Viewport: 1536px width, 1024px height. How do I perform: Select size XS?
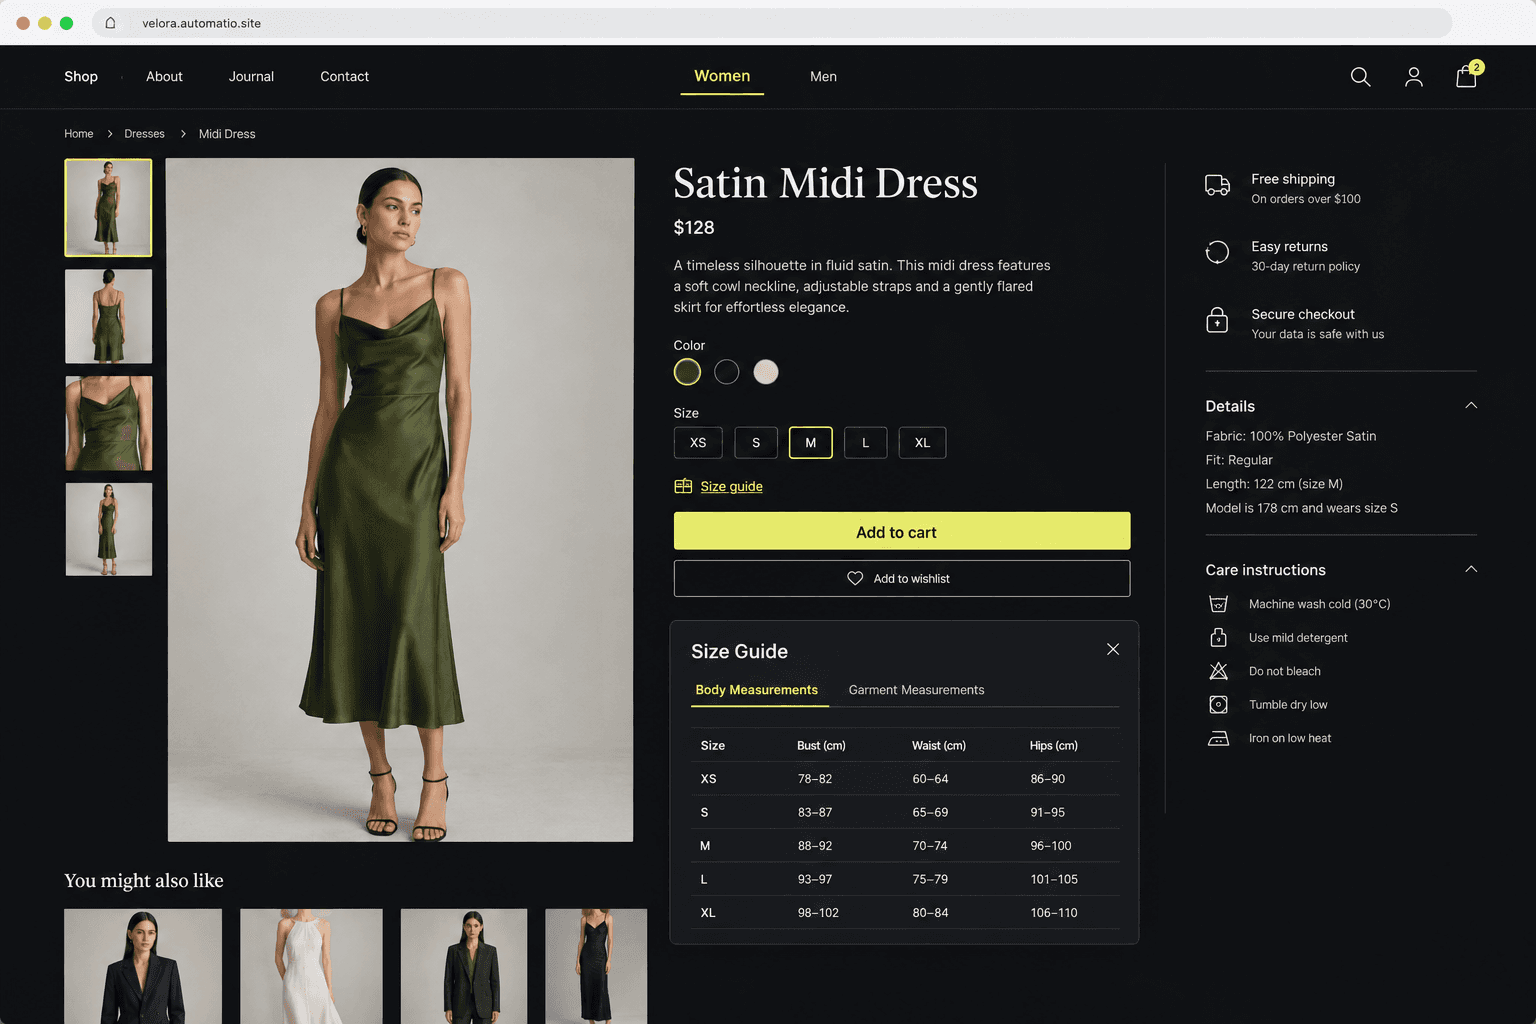coord(698,443)
